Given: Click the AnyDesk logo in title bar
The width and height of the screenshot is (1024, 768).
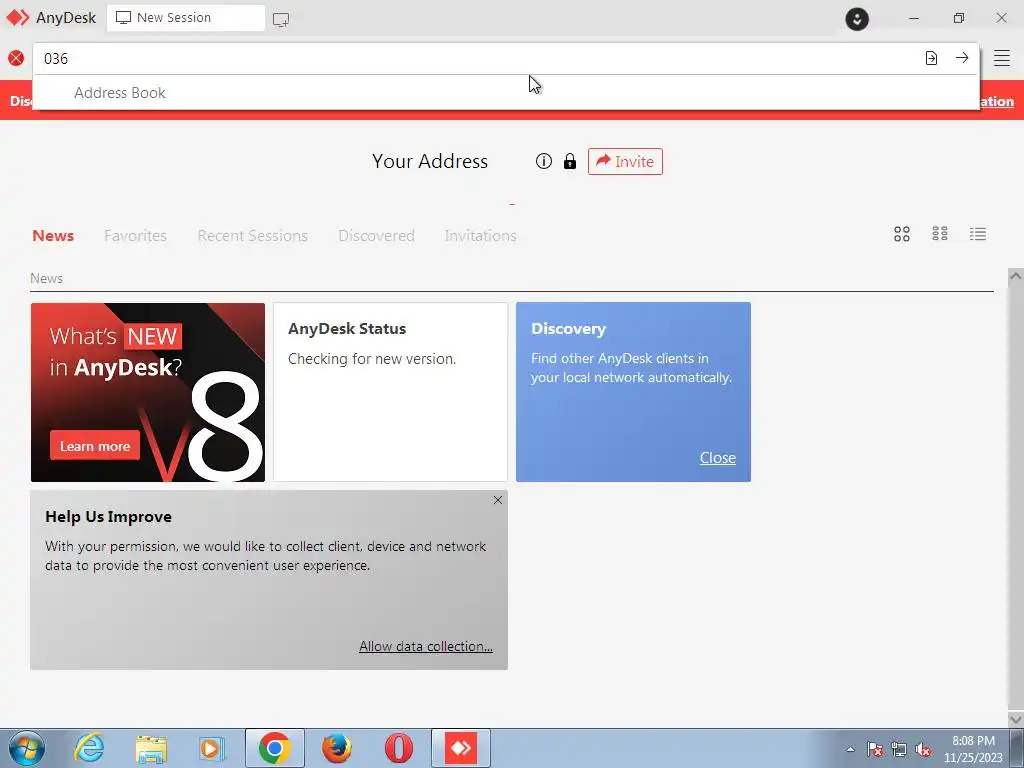Looking at the screenshot, I should [x=18, y=18].
